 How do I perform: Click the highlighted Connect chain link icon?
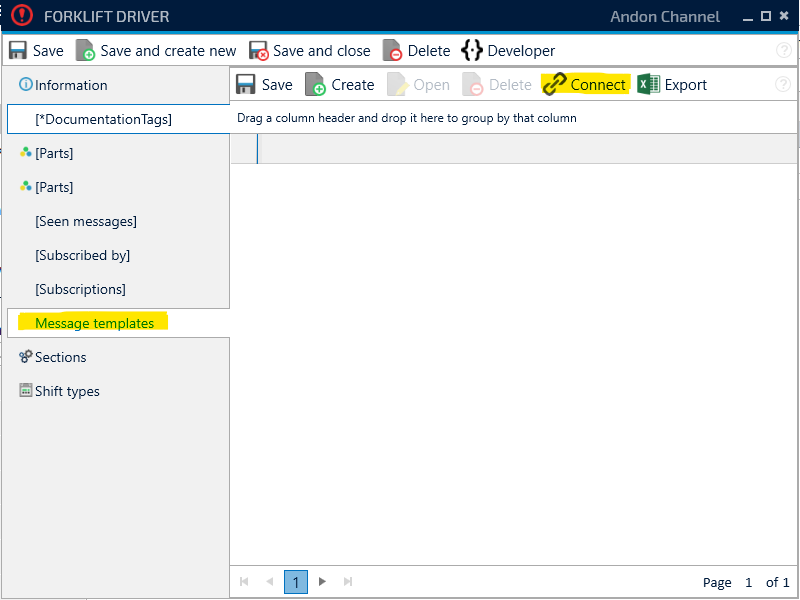coord(554,85)
